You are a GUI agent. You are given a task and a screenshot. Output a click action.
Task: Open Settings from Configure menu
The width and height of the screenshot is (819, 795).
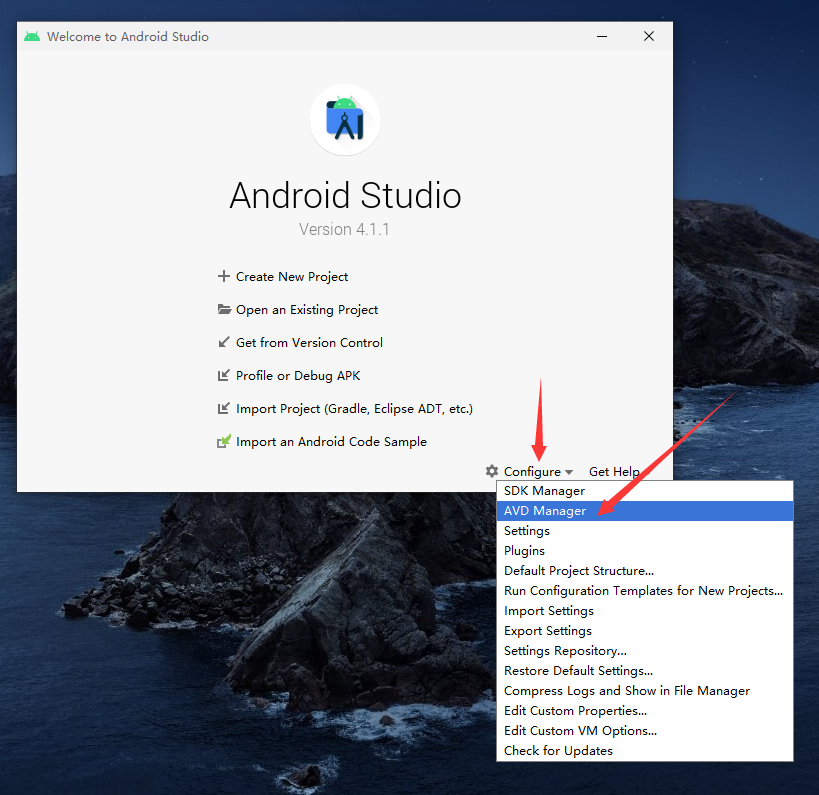pyautogui.click(x=645, y=531)
